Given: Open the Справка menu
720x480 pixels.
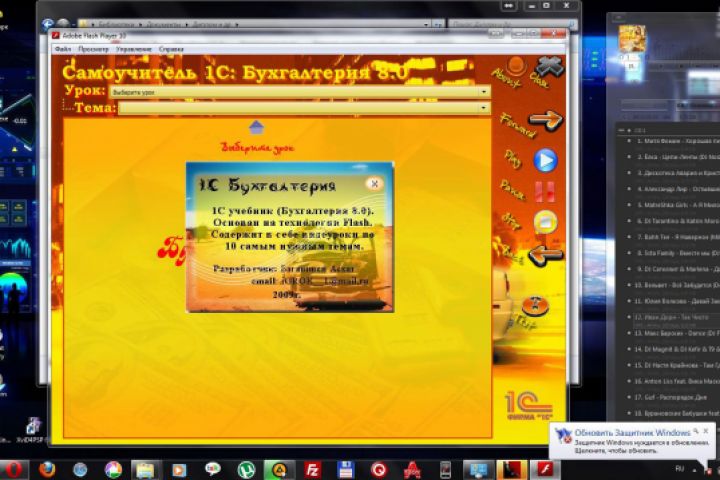Looking at the screenshot, I should pos(171,49).
